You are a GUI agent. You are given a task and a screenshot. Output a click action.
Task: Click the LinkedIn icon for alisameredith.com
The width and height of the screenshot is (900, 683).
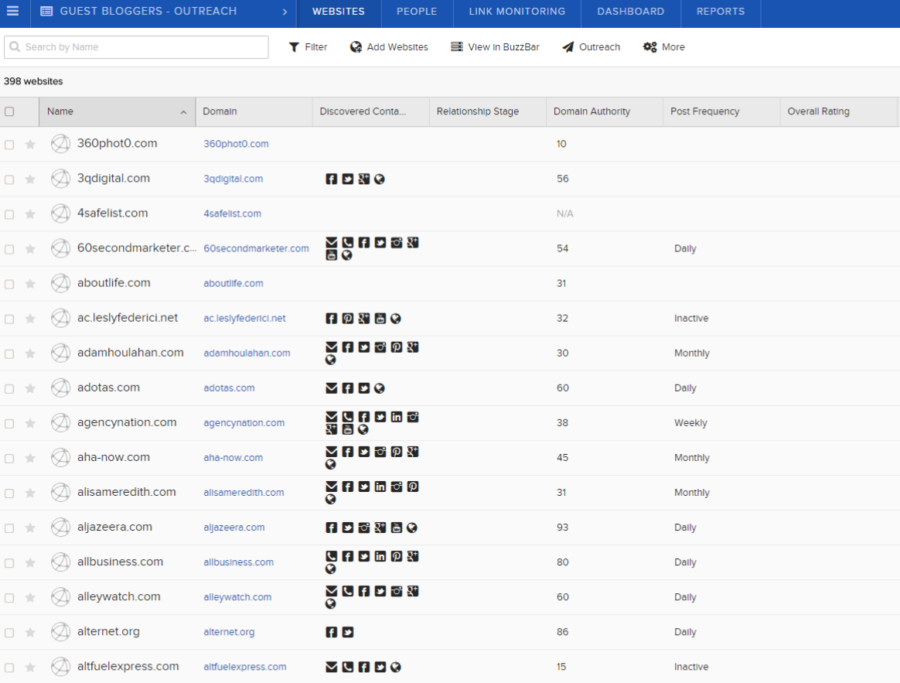coord(380,486)
